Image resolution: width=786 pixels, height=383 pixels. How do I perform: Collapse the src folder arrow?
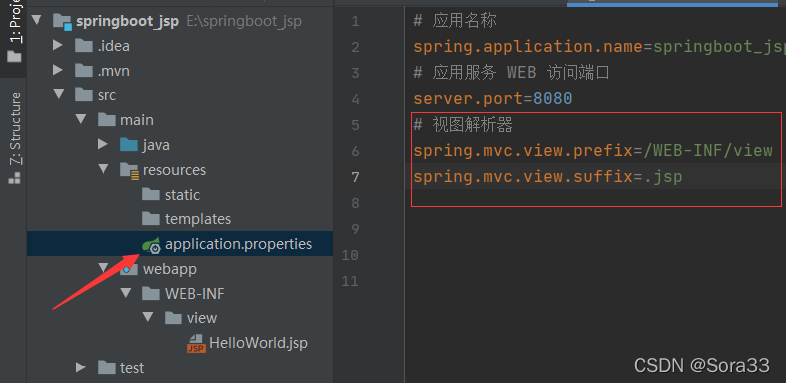59,94
